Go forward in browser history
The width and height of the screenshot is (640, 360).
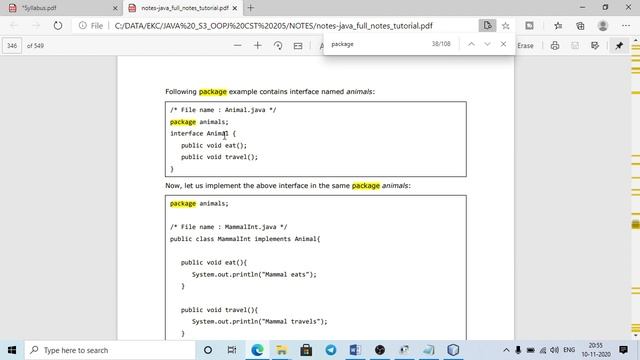coord(36,26)
